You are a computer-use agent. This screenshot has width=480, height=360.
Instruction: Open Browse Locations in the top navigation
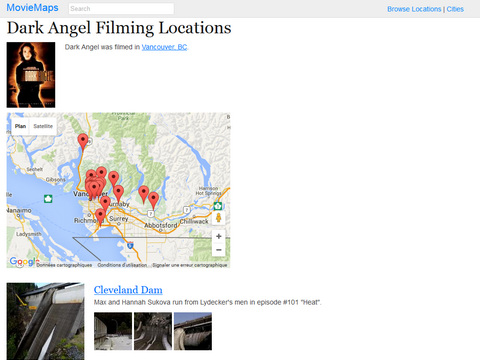tap(414, 9)
